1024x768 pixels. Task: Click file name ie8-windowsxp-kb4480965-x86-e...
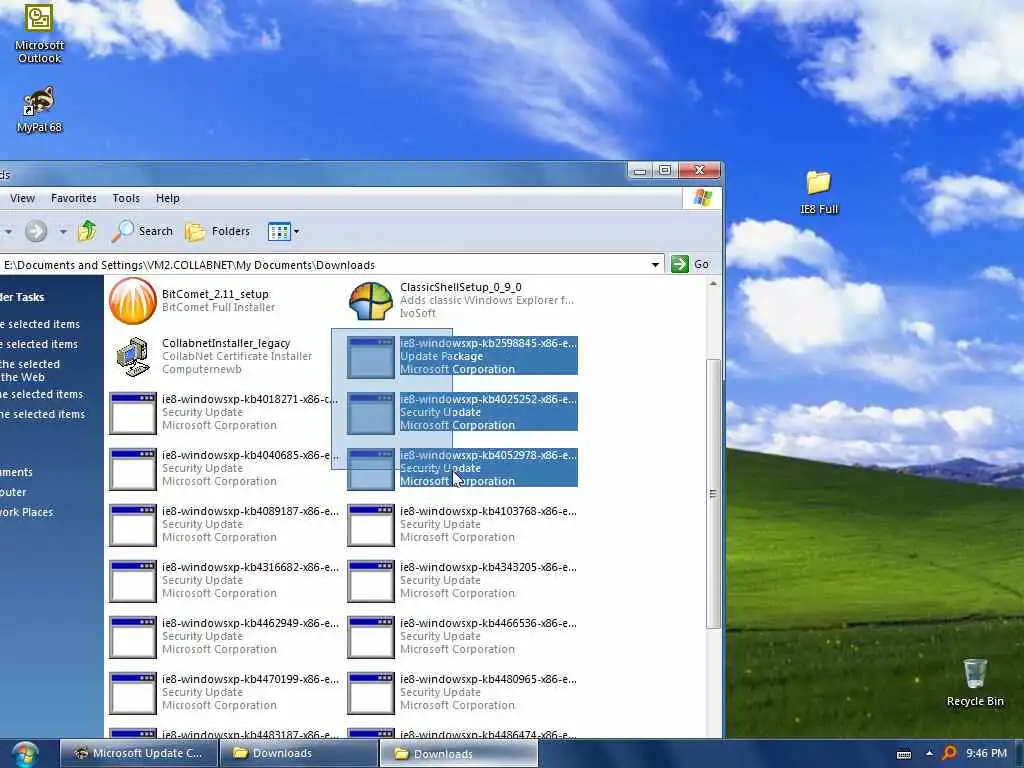pyautogui.click(x=488, y=679)
